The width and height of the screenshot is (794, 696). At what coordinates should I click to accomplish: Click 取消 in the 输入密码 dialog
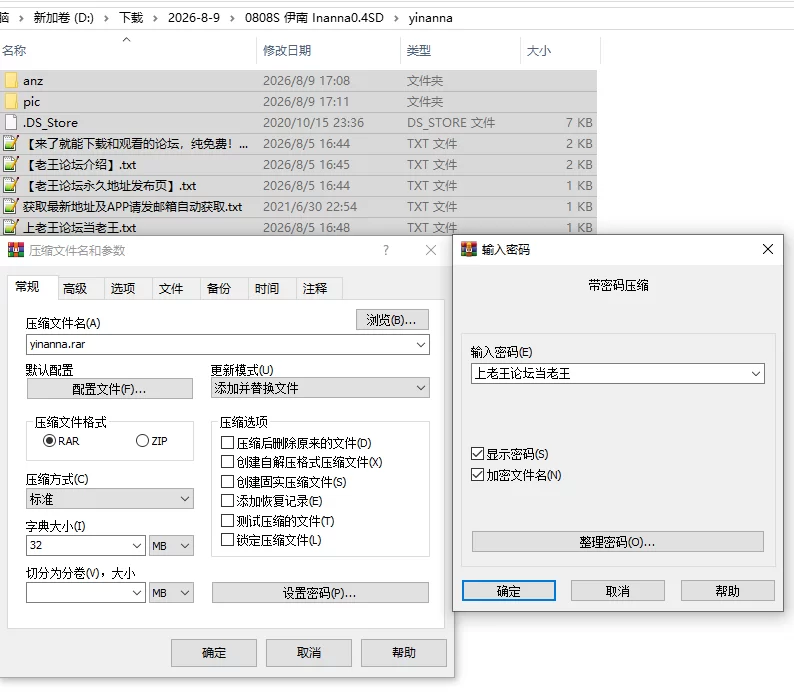pyautogui.click(x=618, y=591)
